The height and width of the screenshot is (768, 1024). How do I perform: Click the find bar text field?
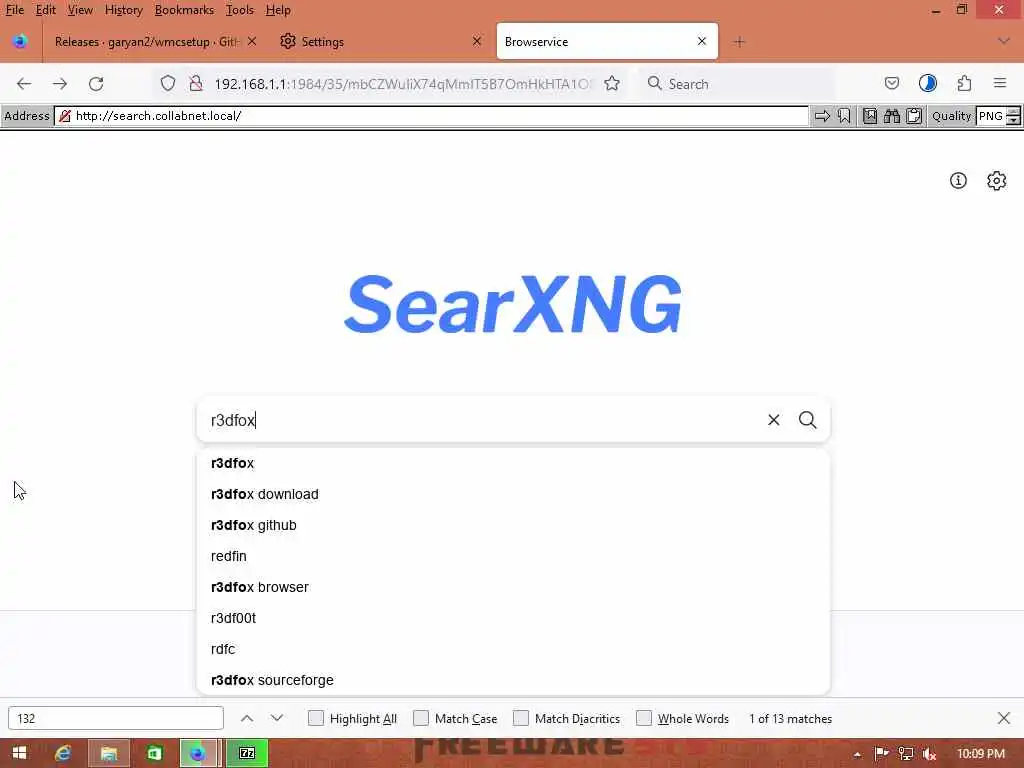(x=116, y=718)
